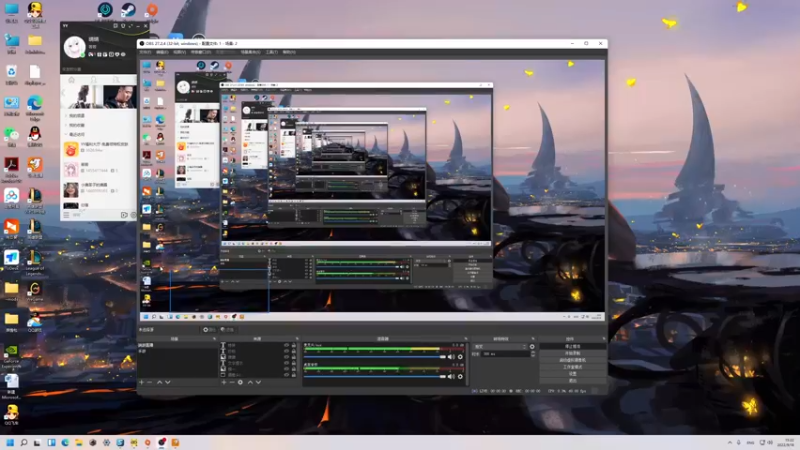This screenshot has height=450, width=800.
Task: Toggle visibility eye of top source row
Action: 286,345
